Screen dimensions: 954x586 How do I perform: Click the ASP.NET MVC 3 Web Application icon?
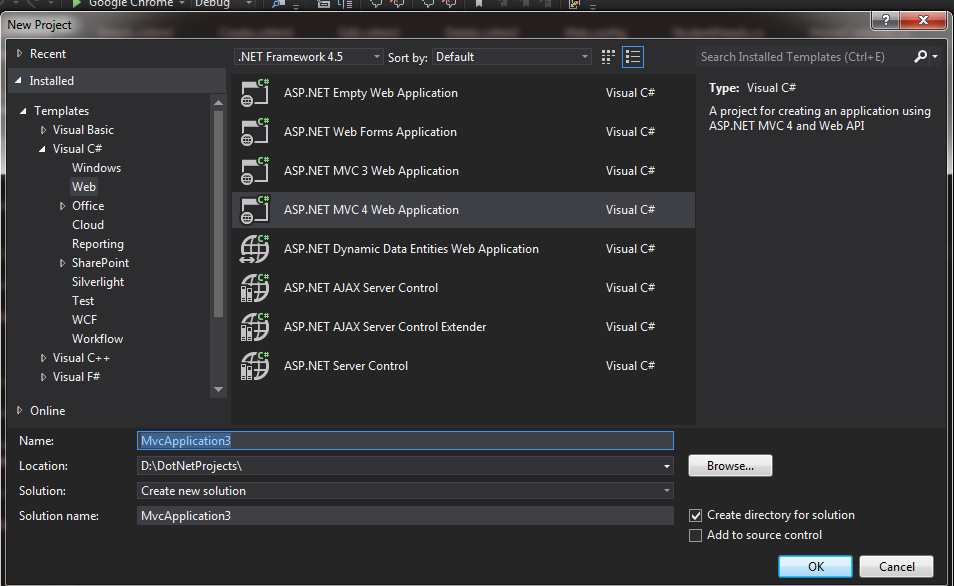point(253,170)
